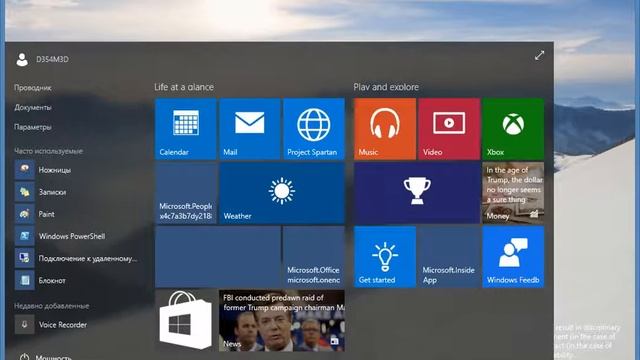Screen dimensions: 640x360
Task: Open the Windows Feedback tile
Action: [513, 257]
